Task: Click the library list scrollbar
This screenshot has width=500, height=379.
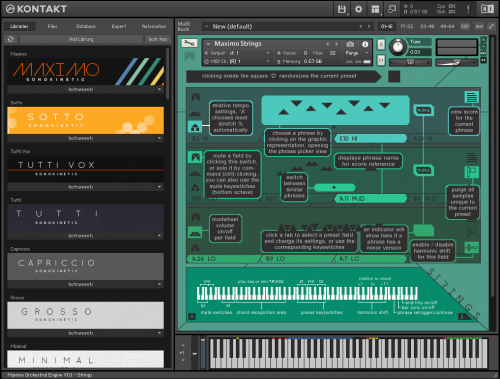Action: click(167, 73)
